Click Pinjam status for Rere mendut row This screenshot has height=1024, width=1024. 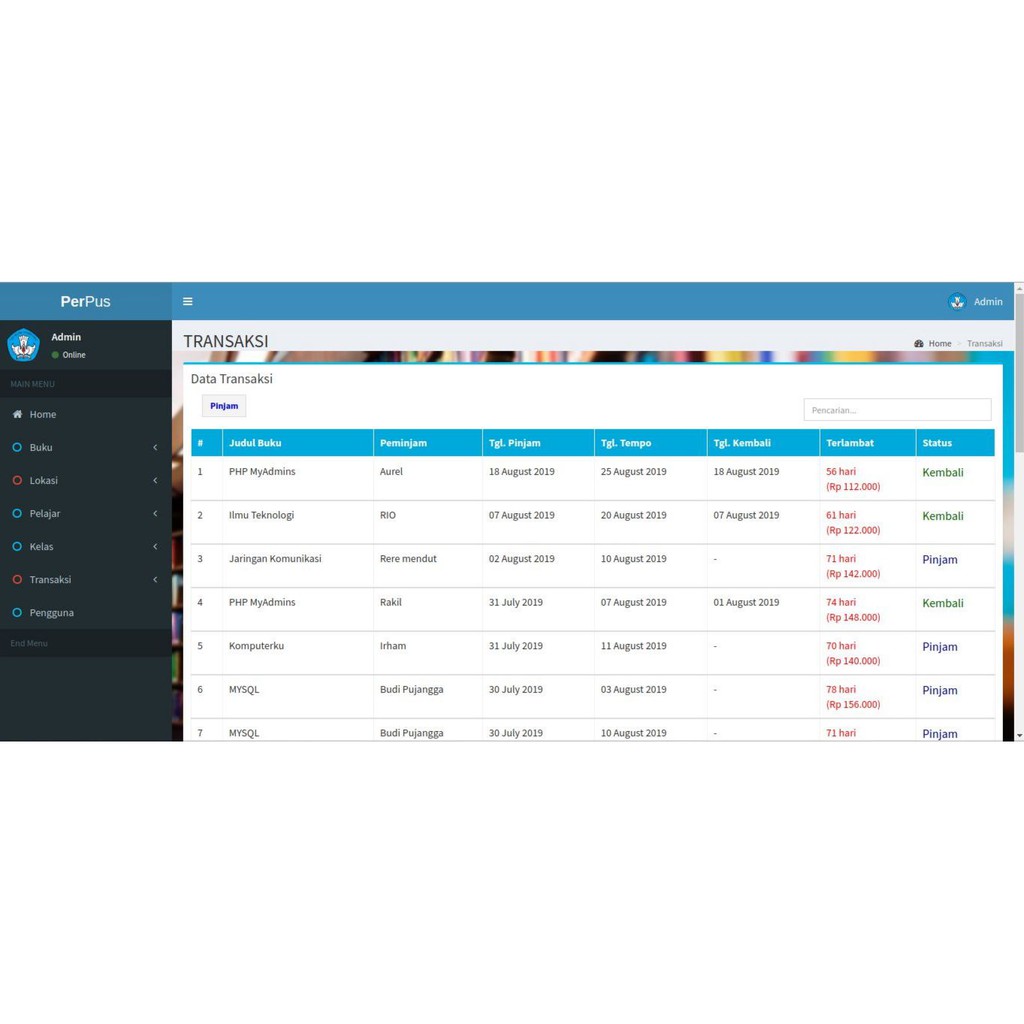click(940, 560)
